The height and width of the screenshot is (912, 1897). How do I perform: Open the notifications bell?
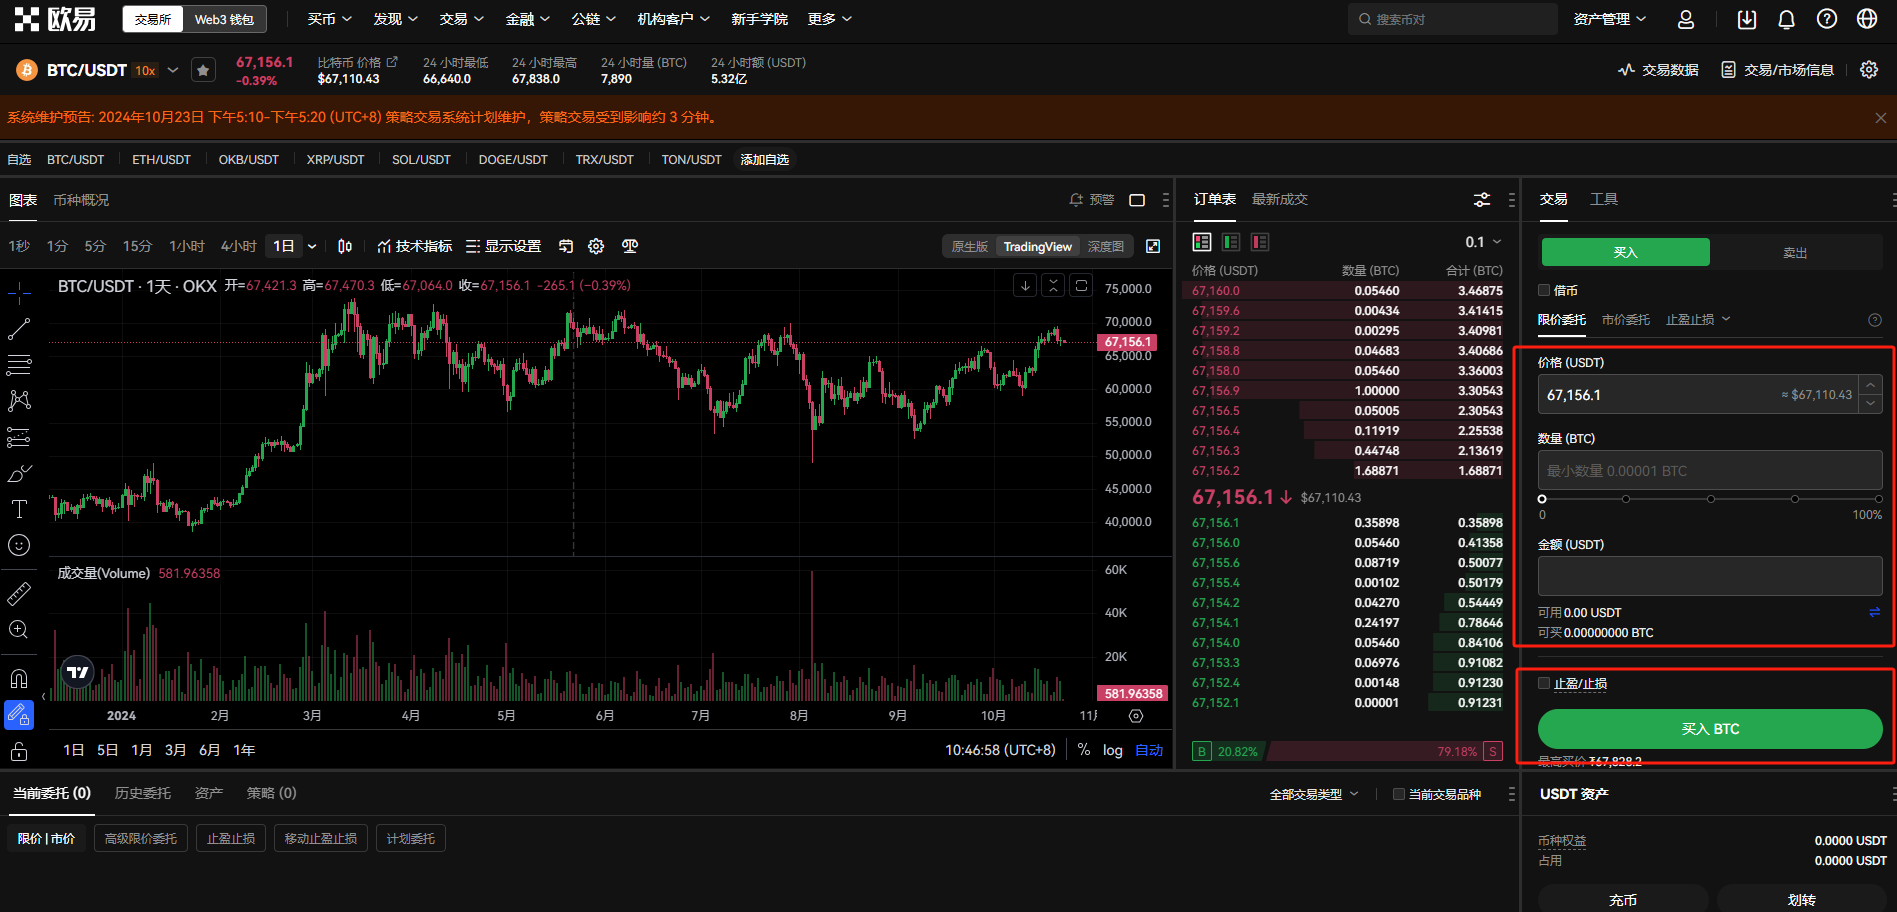point(1787,20)
